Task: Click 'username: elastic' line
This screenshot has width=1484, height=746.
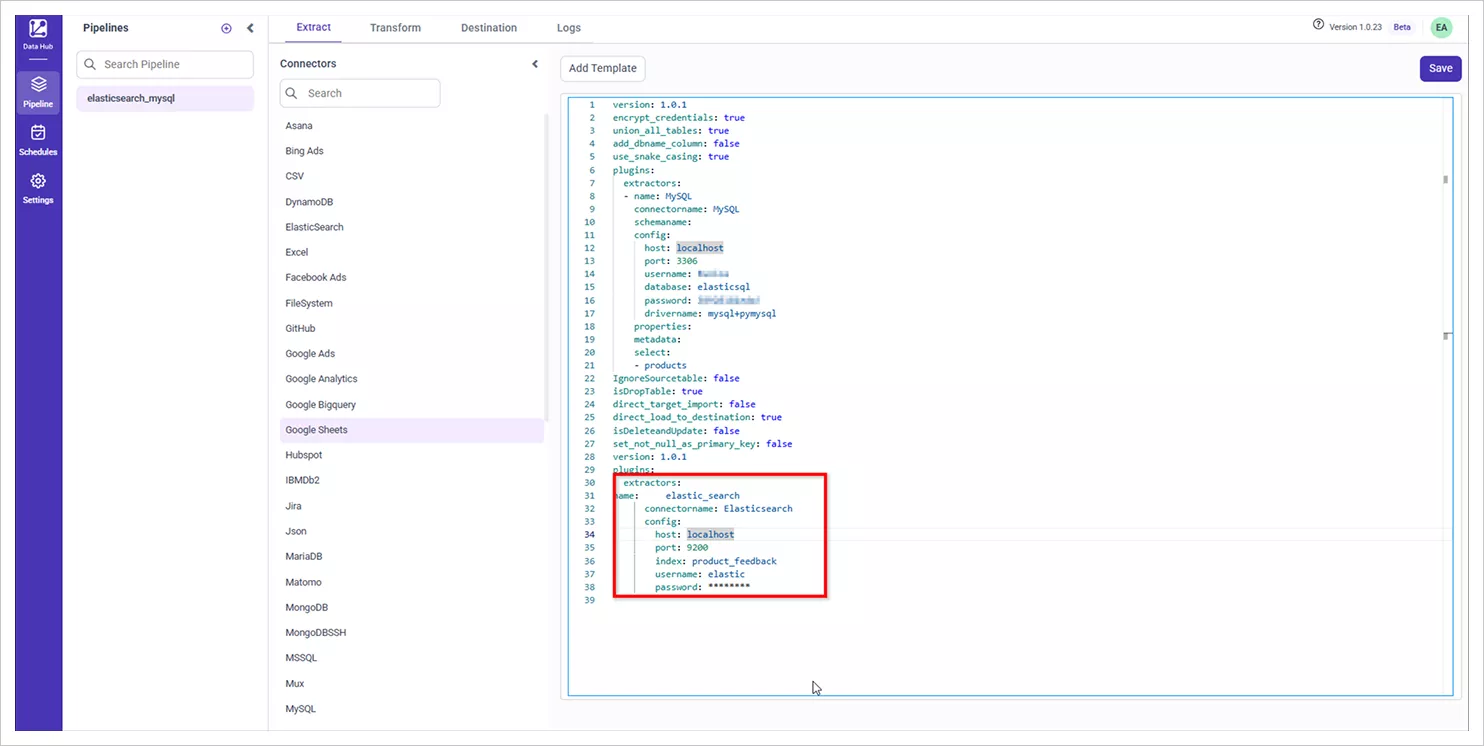Action: 700,574
